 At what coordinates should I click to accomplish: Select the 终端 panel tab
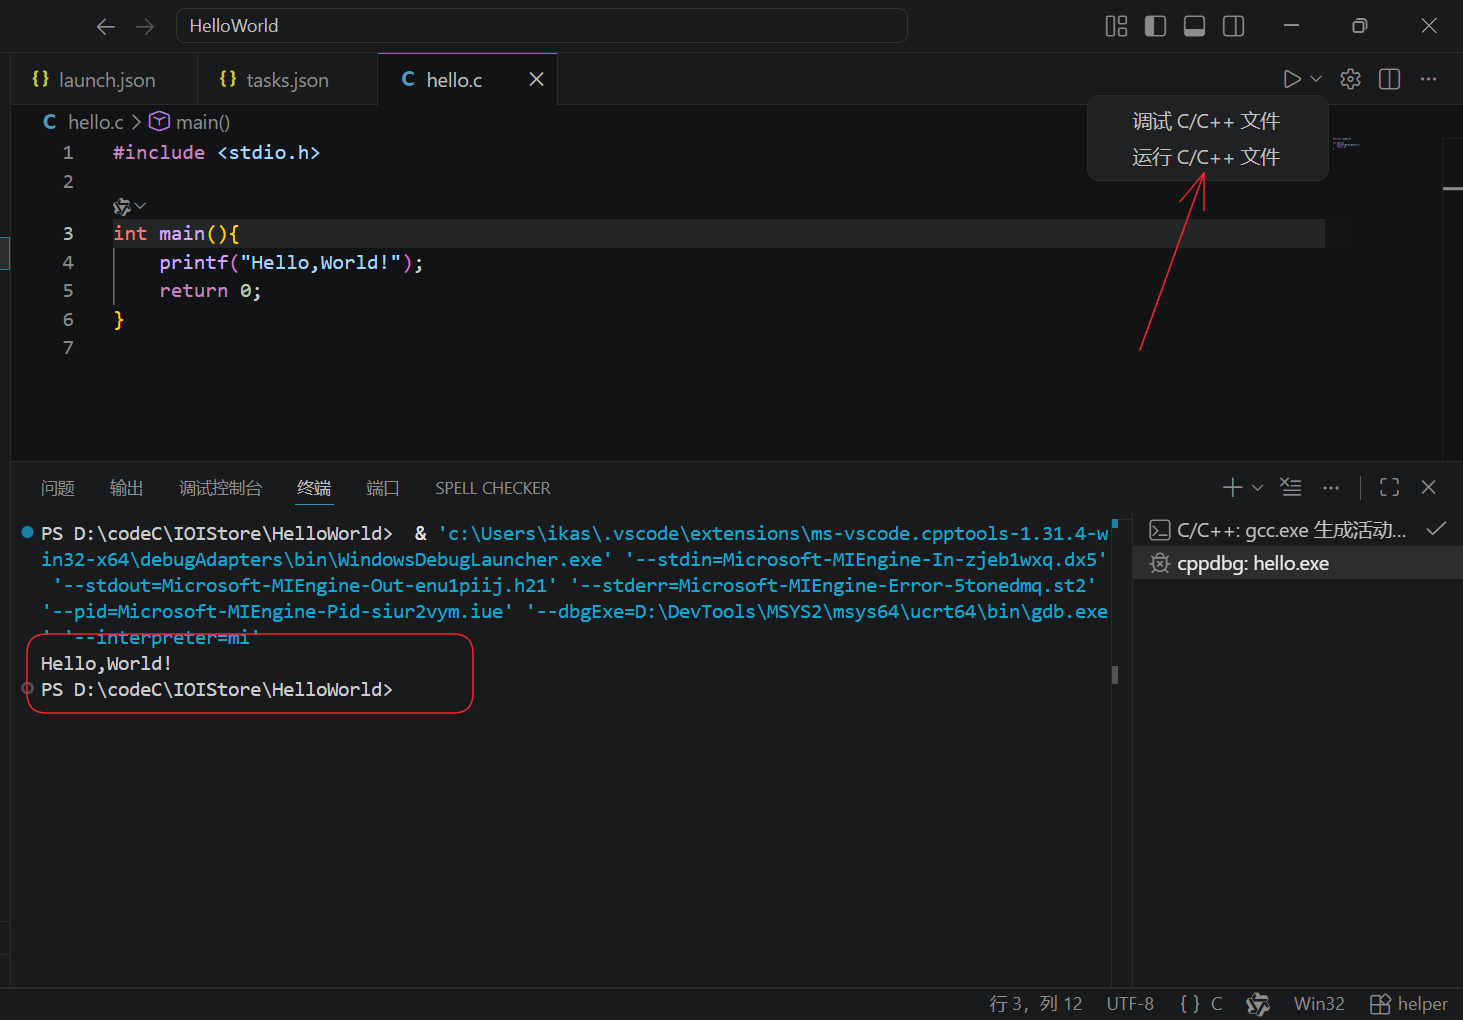coord(314,488)
